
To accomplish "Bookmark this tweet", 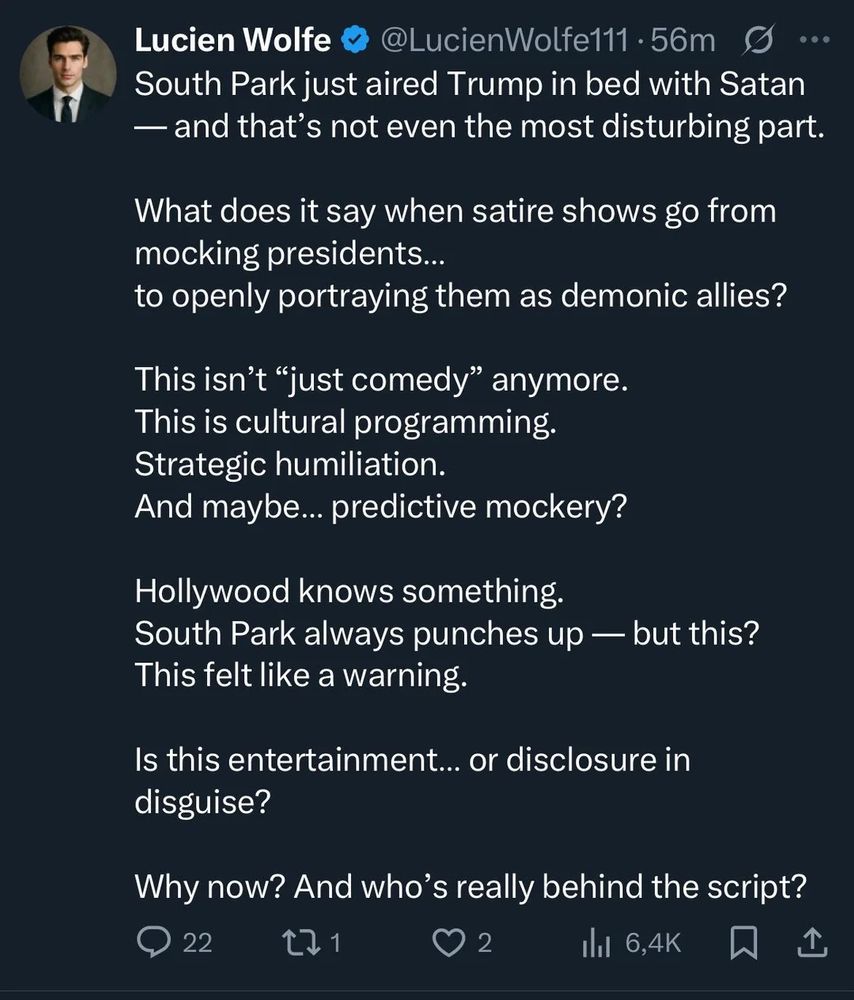I will coord(744,943).
